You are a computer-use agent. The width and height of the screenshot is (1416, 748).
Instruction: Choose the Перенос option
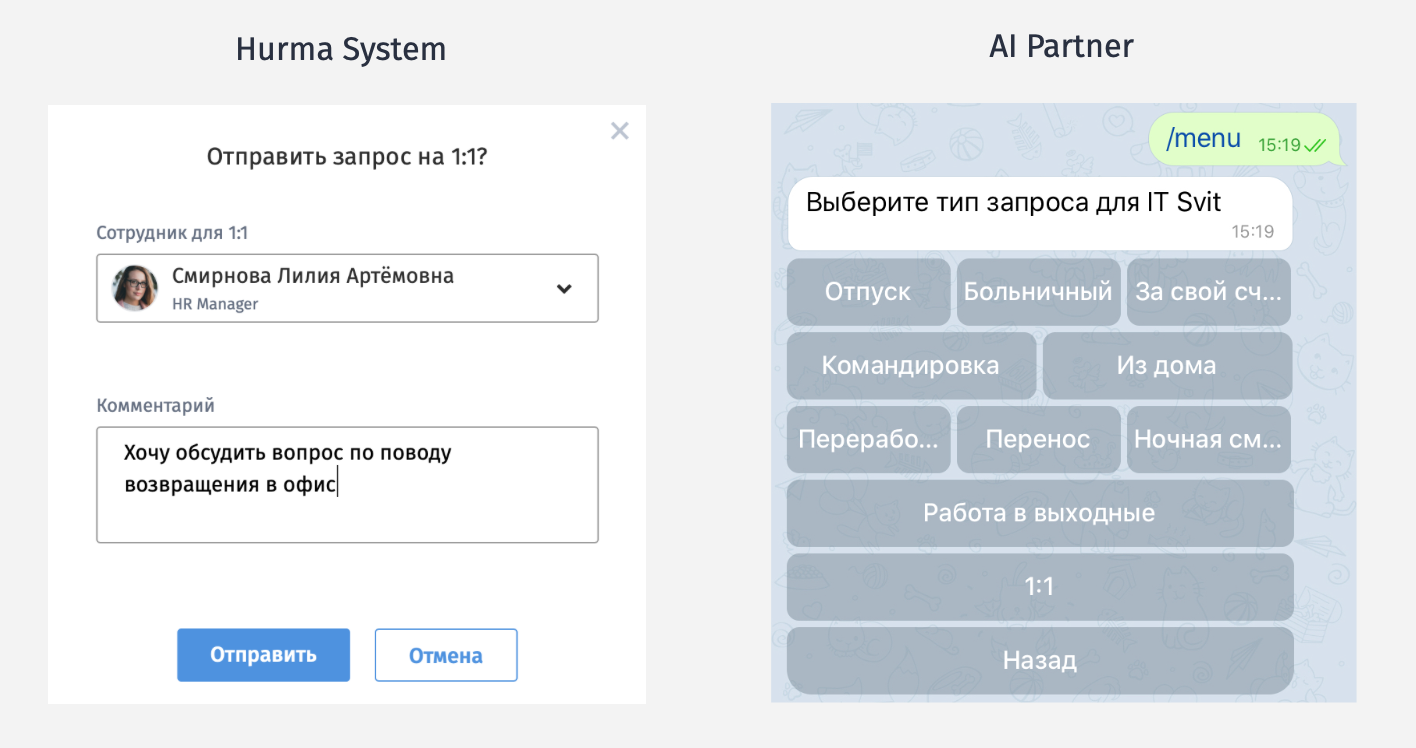pyautogui.click(x=1038, y=440)
